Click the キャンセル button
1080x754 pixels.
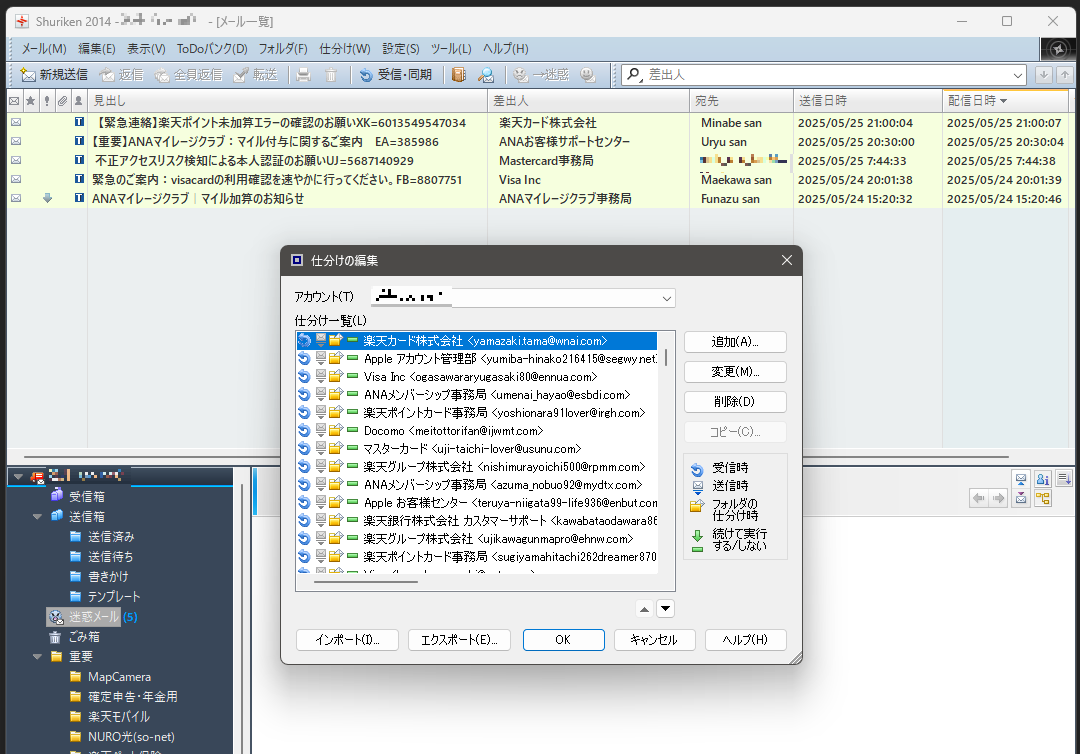654,640
